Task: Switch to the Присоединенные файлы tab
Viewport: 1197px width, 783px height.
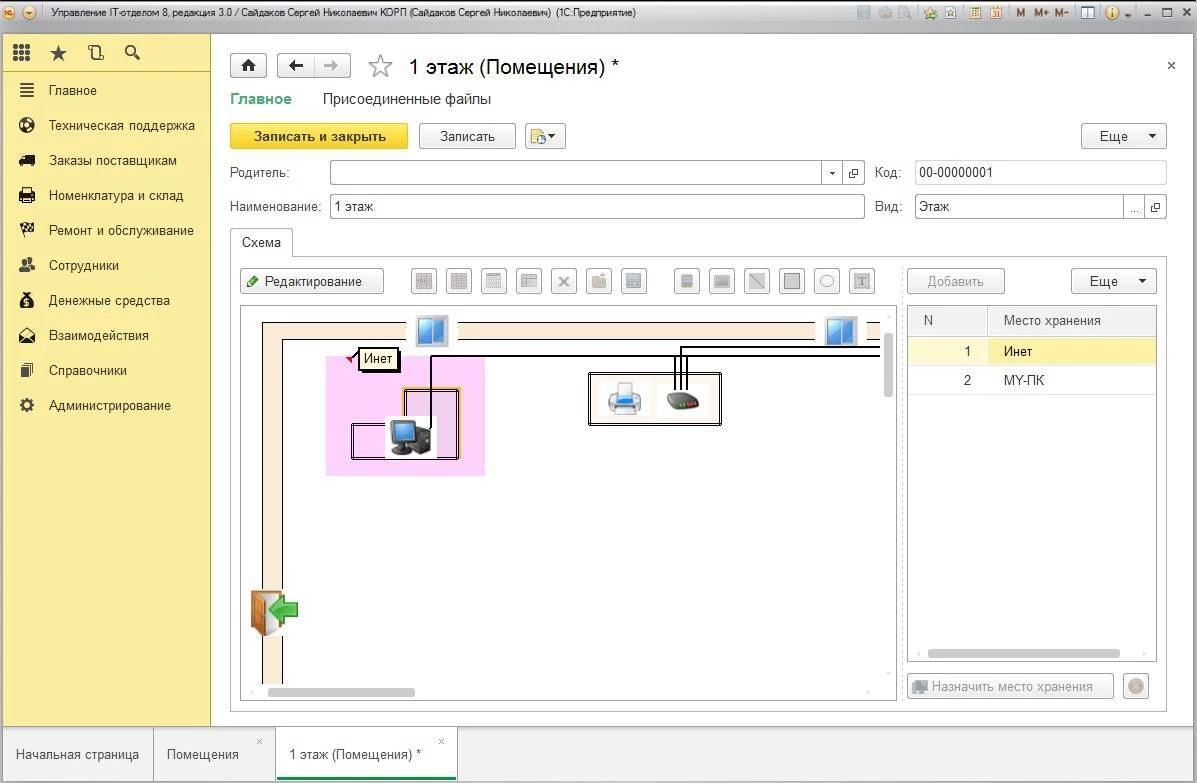Action: click(406, 99)
